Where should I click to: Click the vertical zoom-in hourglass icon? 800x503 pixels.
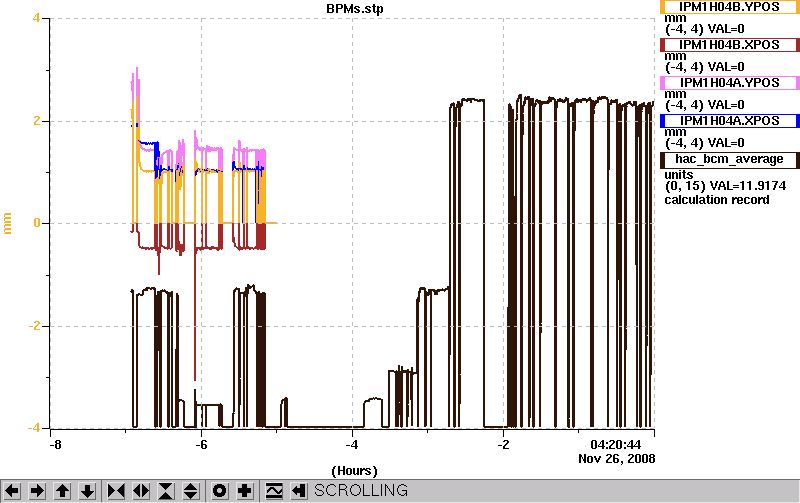[x=166, y=491]
